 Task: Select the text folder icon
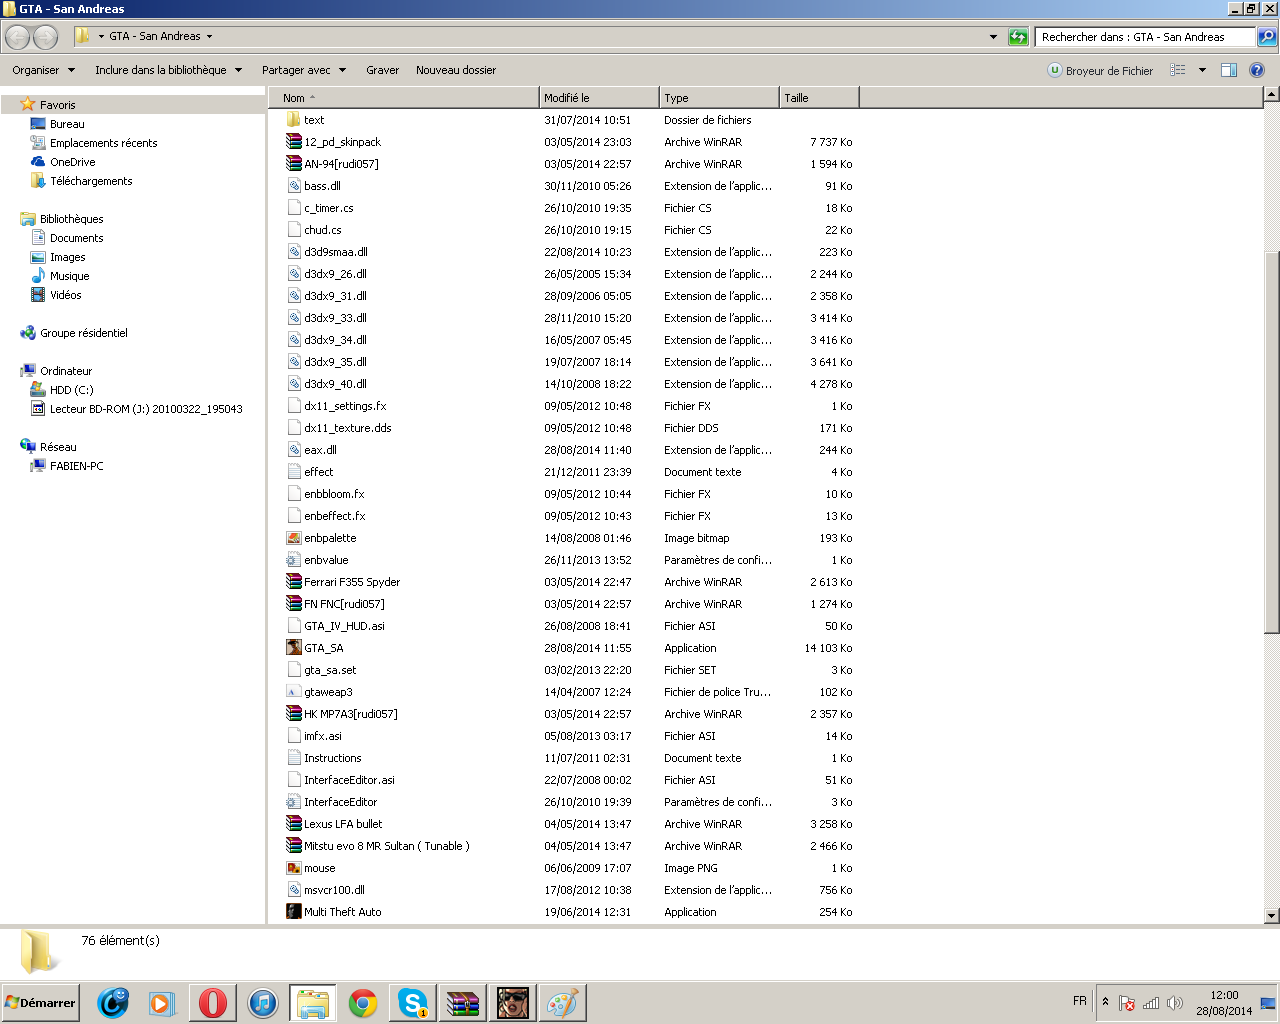point(294,120)
